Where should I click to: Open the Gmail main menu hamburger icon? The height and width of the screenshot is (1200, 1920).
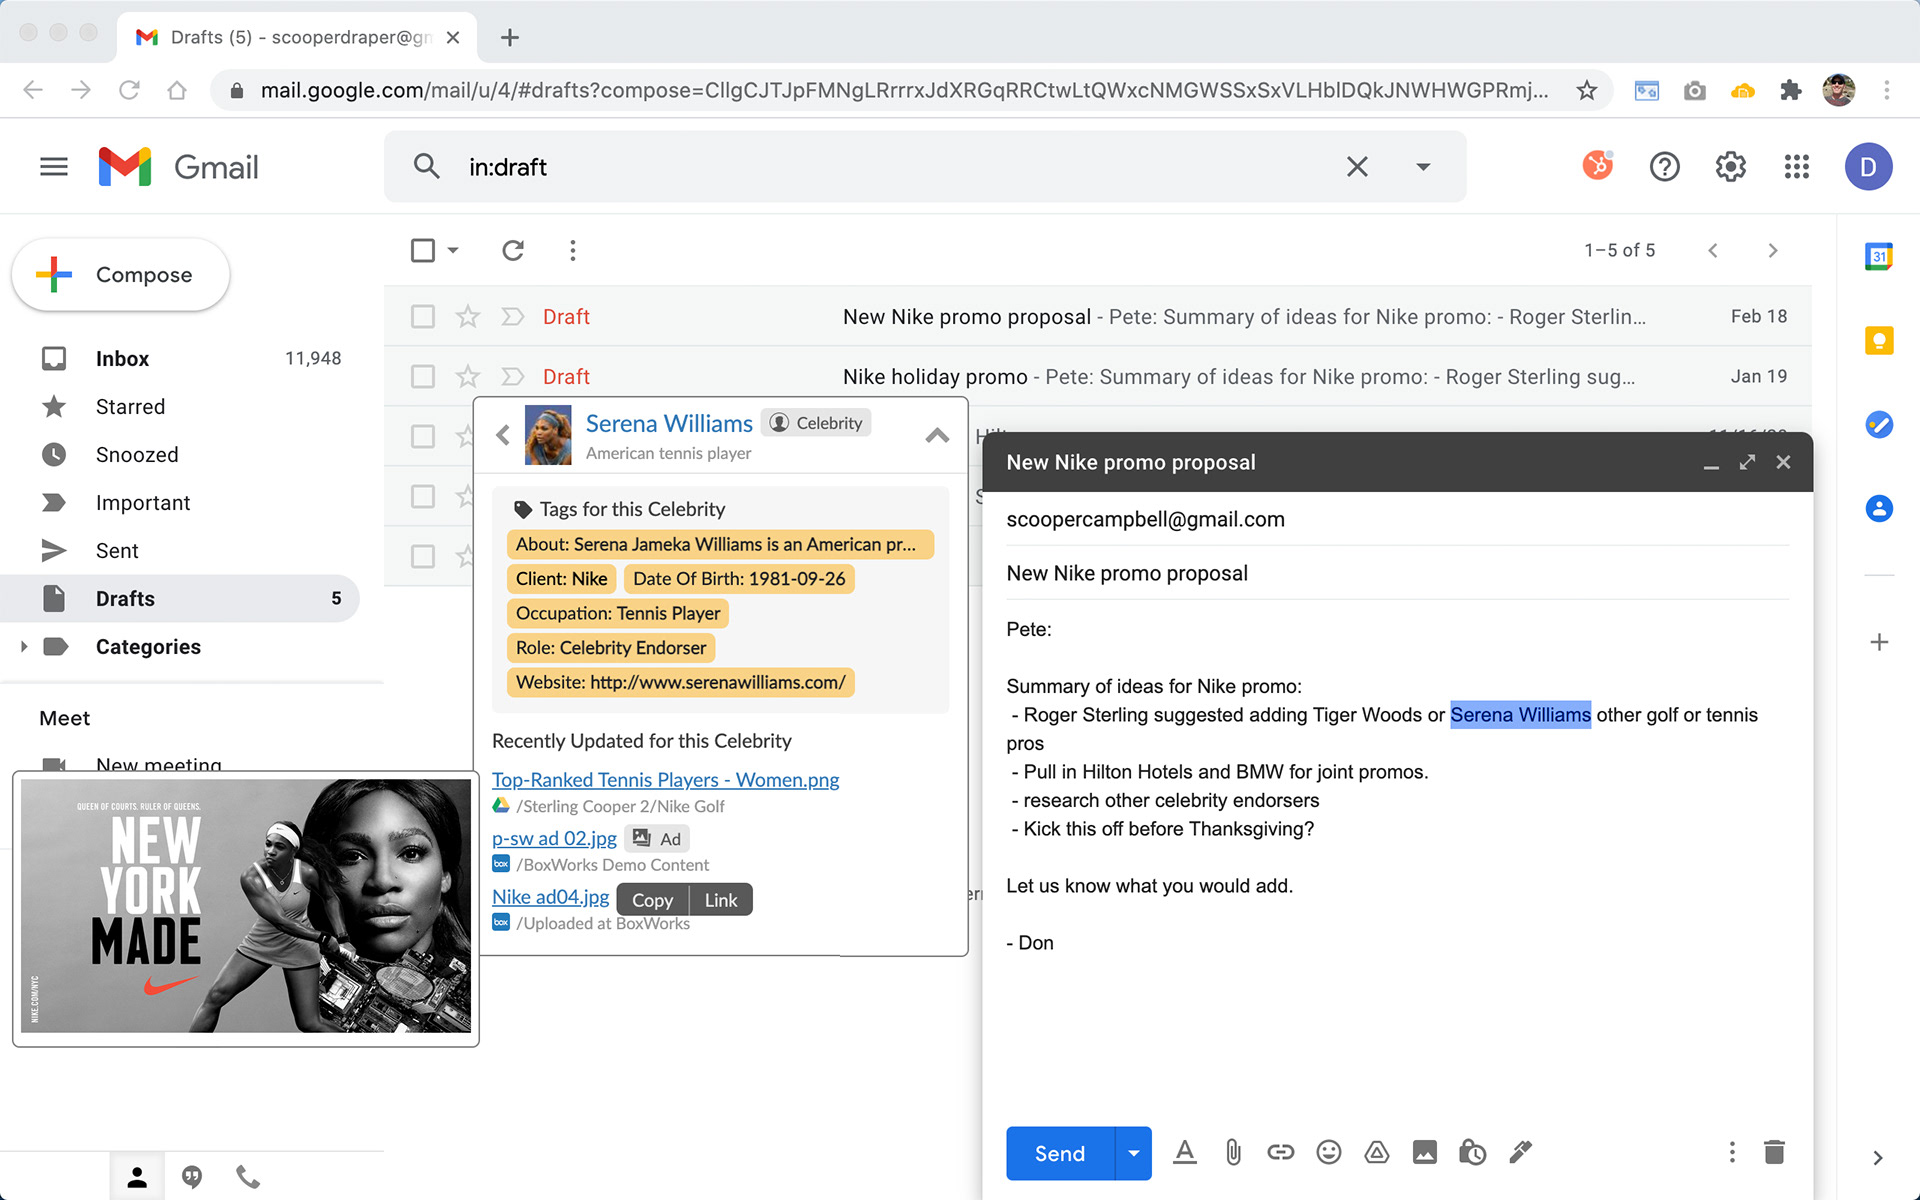tap(54, 167)
